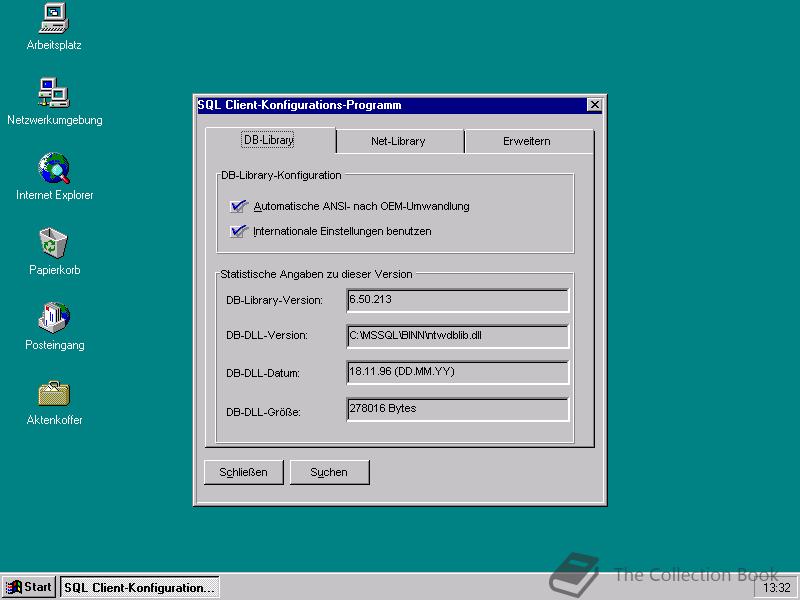The height and width of the screenshot is (600, 800).
Task: Switch to the DB-Library tab
Action: 269,140
